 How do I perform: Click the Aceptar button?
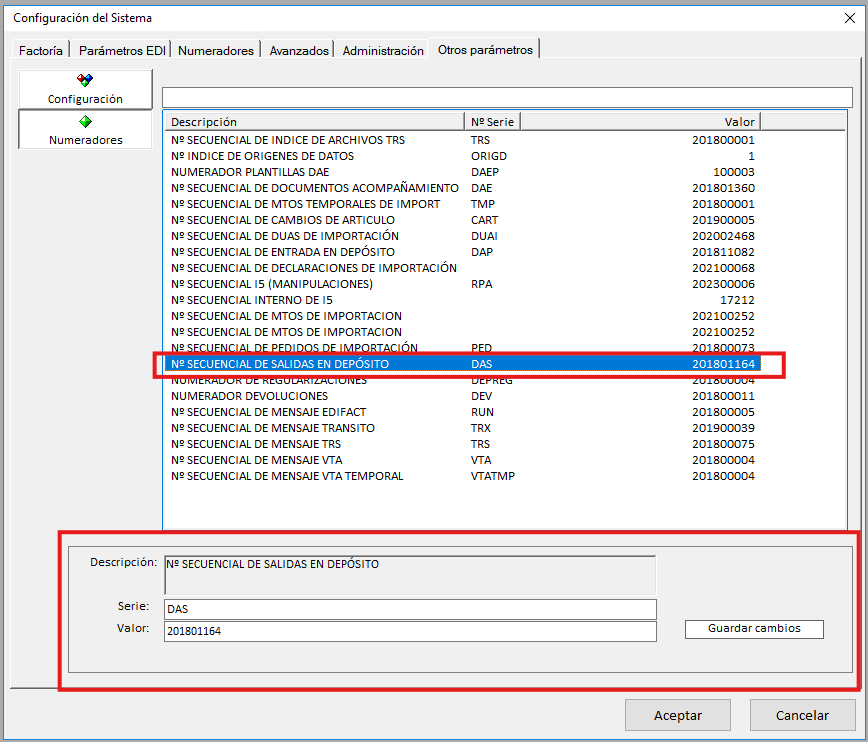pyautogui.click(x=678, y=715)
